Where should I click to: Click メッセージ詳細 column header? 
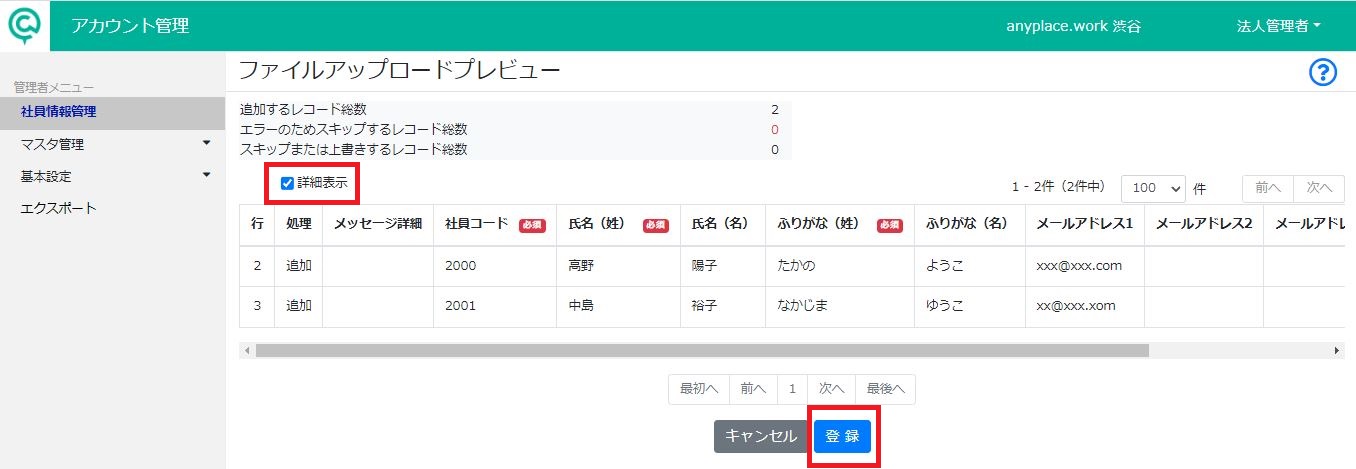[378, 225]
